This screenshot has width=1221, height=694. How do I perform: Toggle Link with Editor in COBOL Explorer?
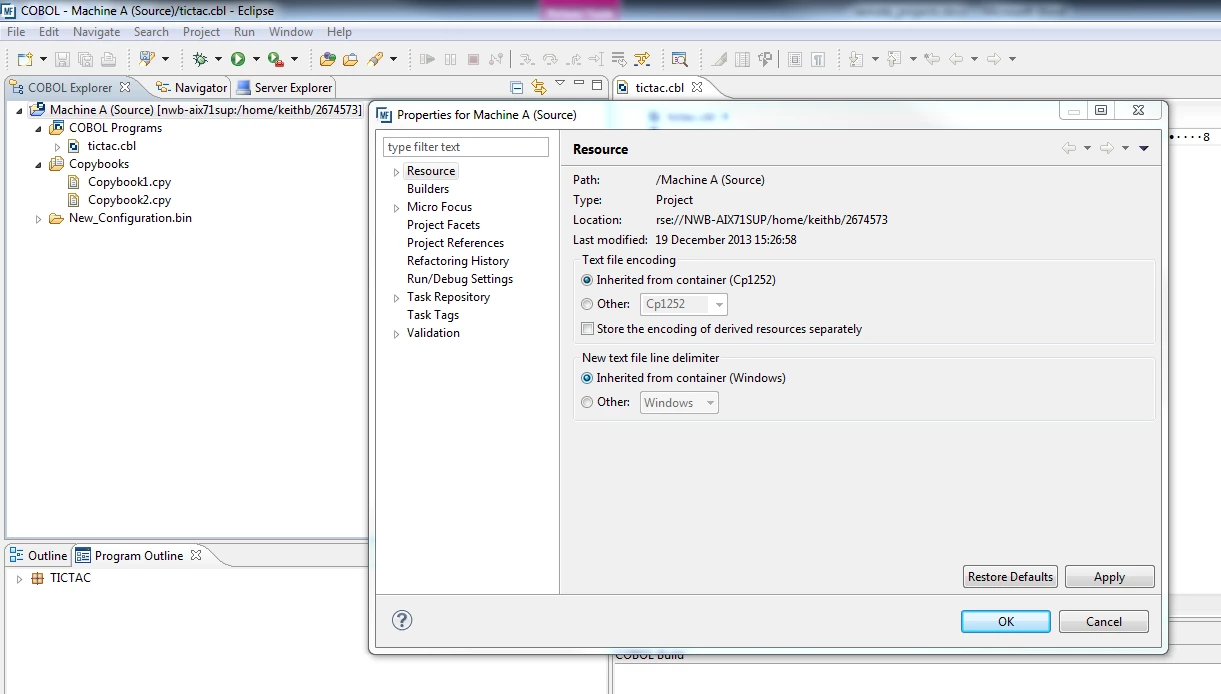(x=539, y=87)
